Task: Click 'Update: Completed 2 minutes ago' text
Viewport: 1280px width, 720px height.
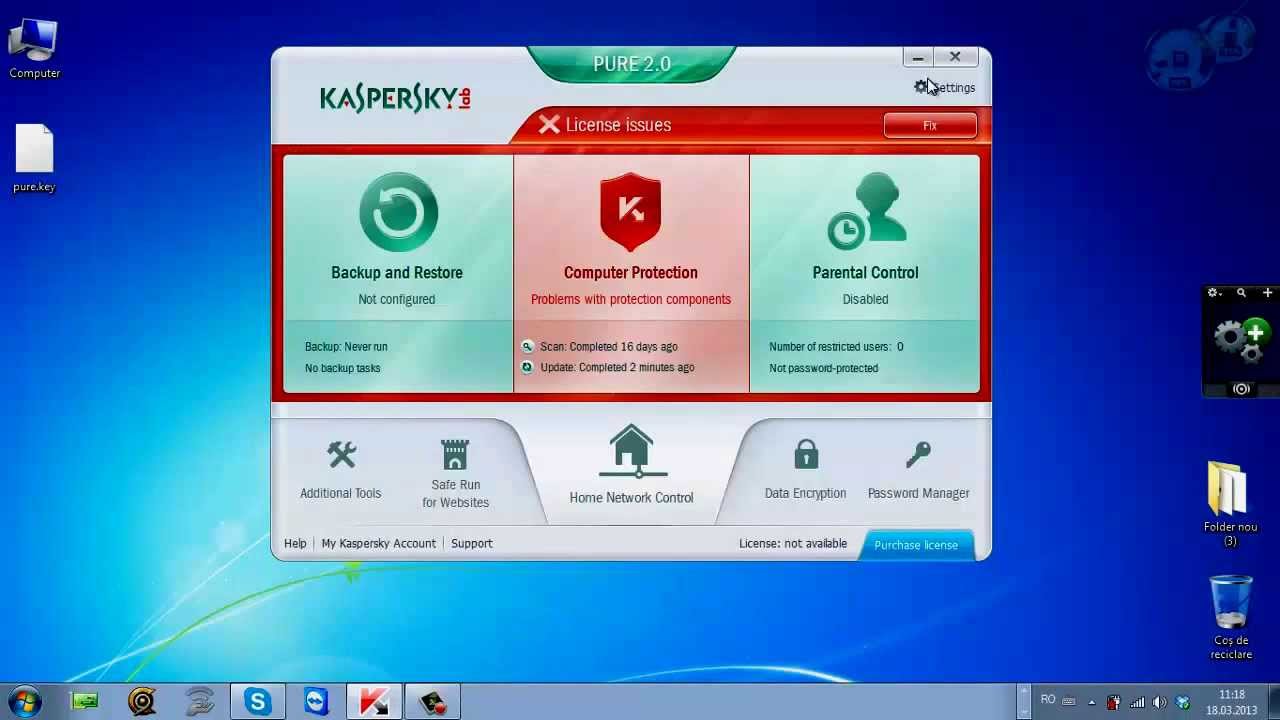Action: [x=617, y=367]
